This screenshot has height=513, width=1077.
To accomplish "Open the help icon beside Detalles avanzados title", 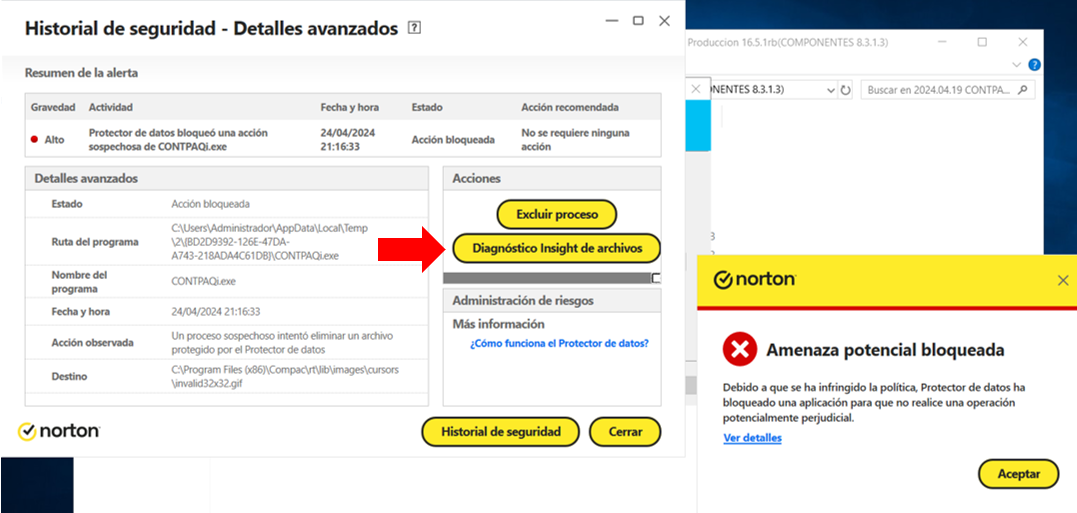I will [413, 28].
